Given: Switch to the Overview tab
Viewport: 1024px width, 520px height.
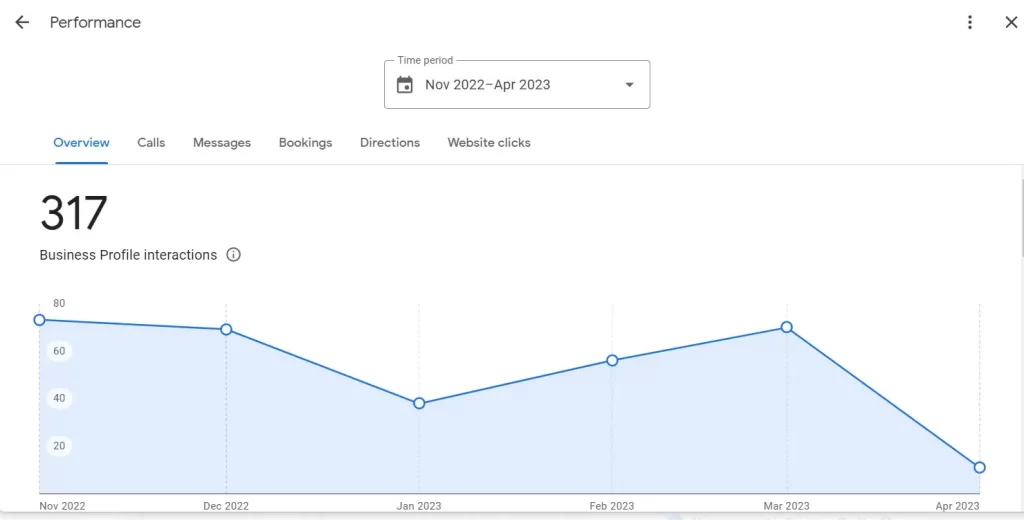Looking at the screenshot, I should pyautogui.click(x=81, y=143).
